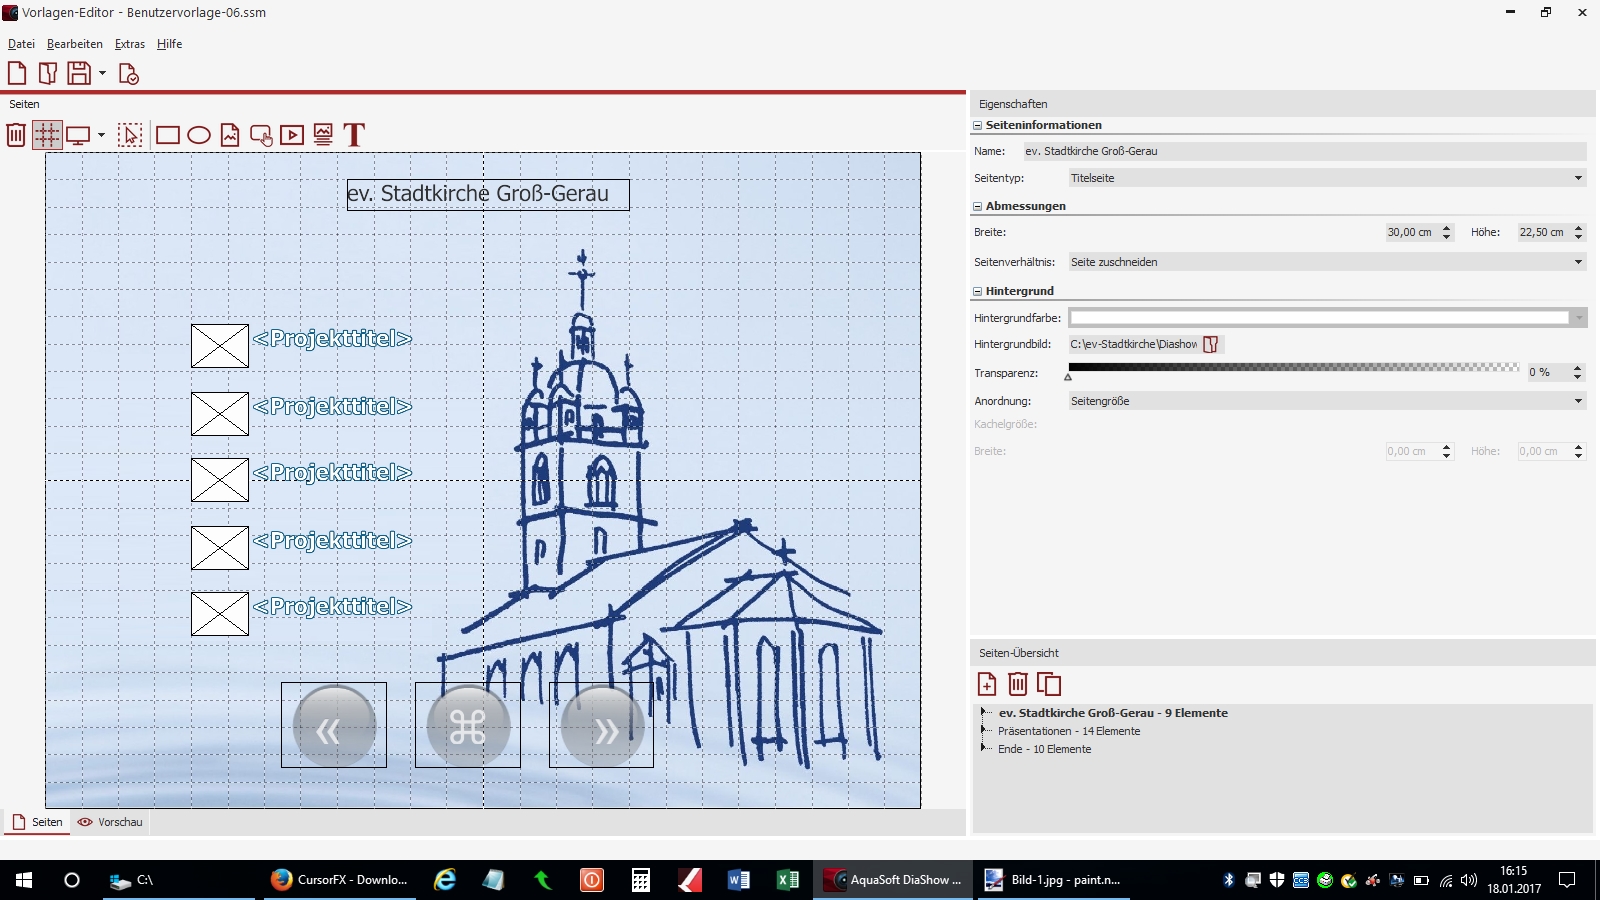Click the home button on the canvas
This screenshot has height=900, width=1600.
point(468,727)
